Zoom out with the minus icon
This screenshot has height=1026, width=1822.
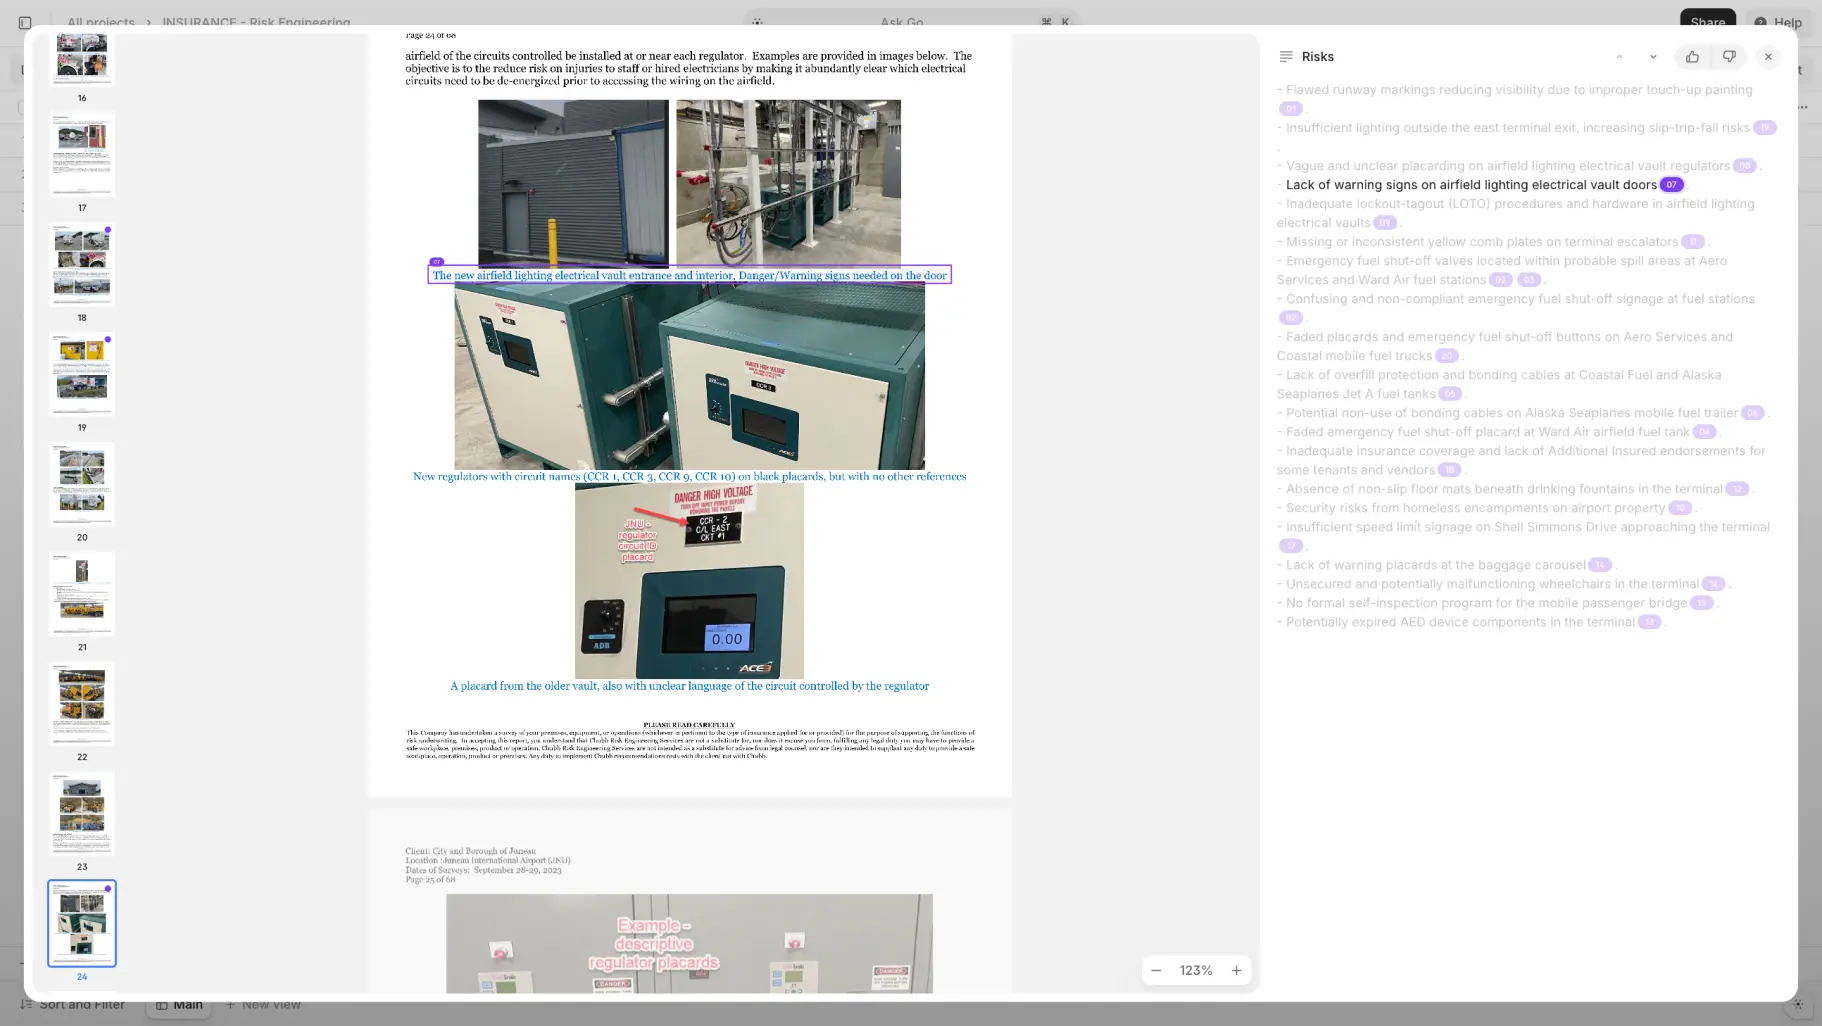(x=1156, y=970)
